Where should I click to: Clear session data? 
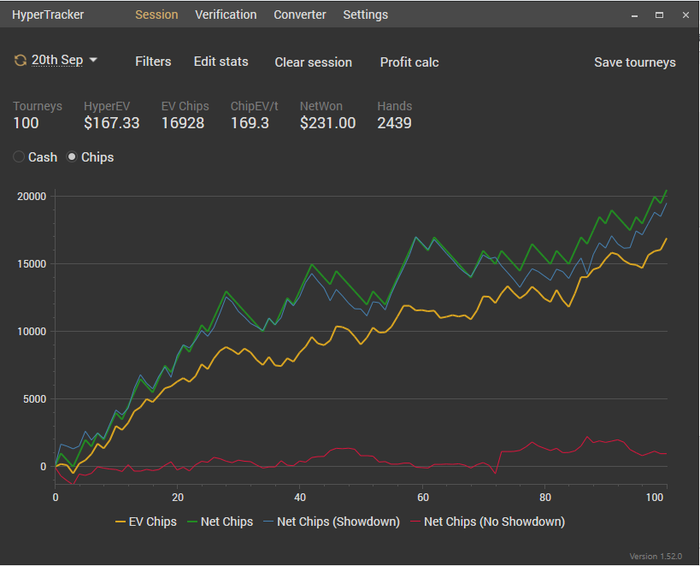[x=313, y=62]
